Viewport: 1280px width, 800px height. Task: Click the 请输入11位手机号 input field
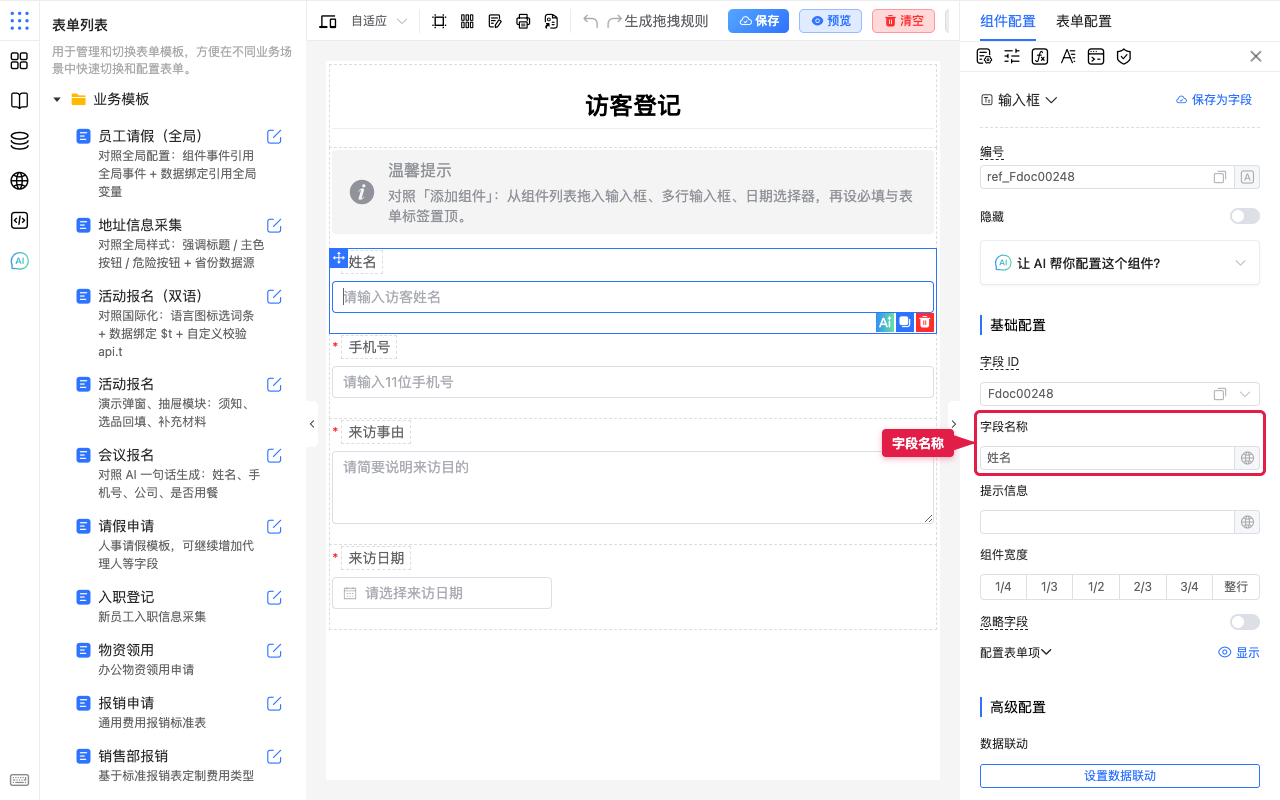pyautogui.click(x=633, y=382)
